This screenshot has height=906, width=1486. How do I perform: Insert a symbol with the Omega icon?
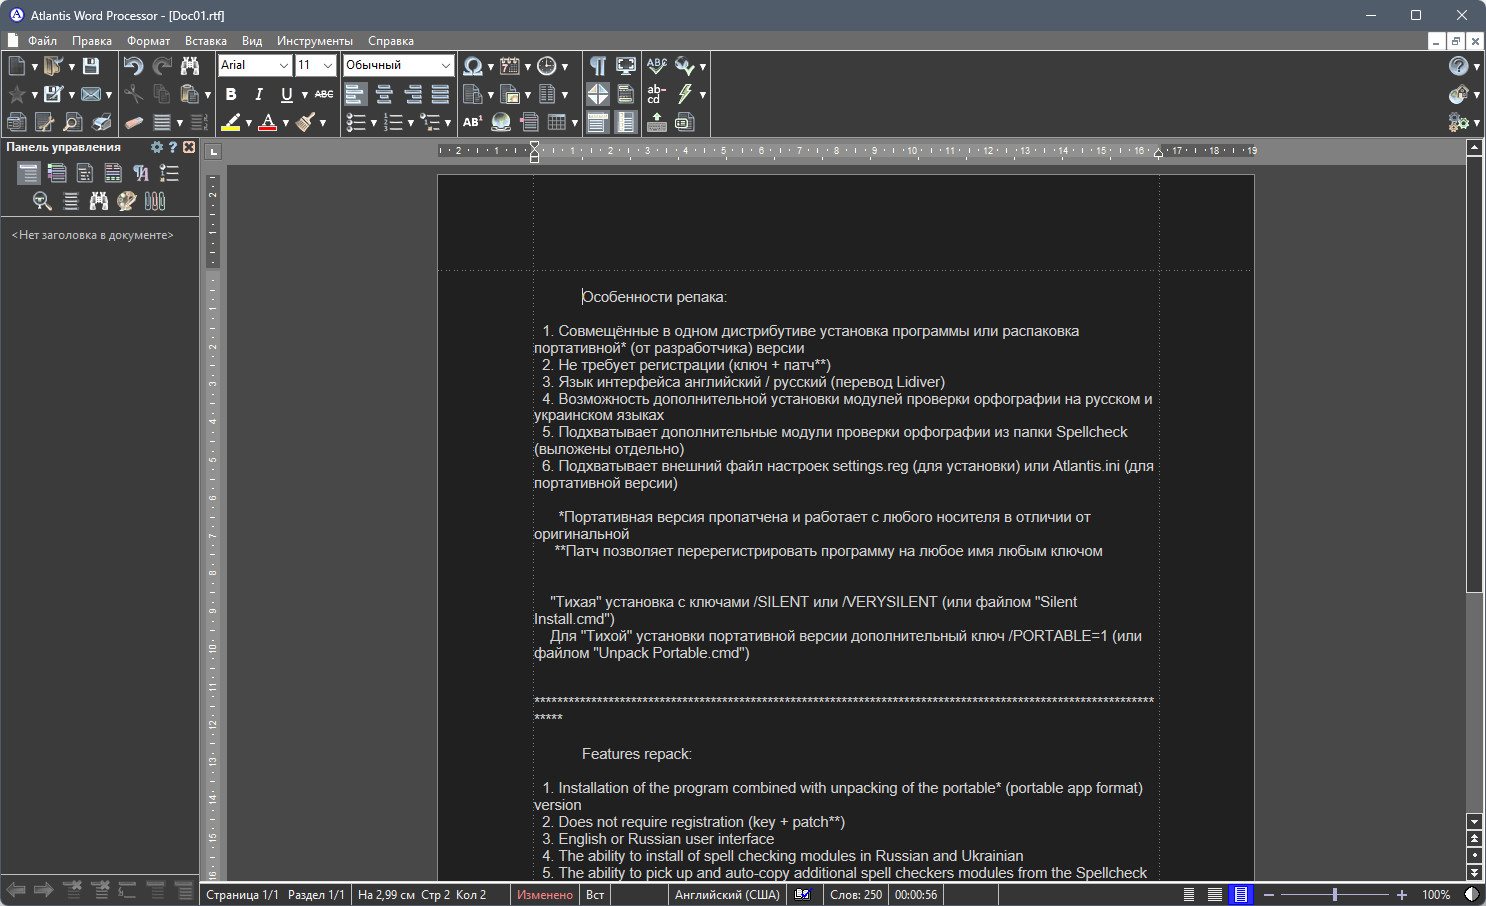(x=472, y=66)
